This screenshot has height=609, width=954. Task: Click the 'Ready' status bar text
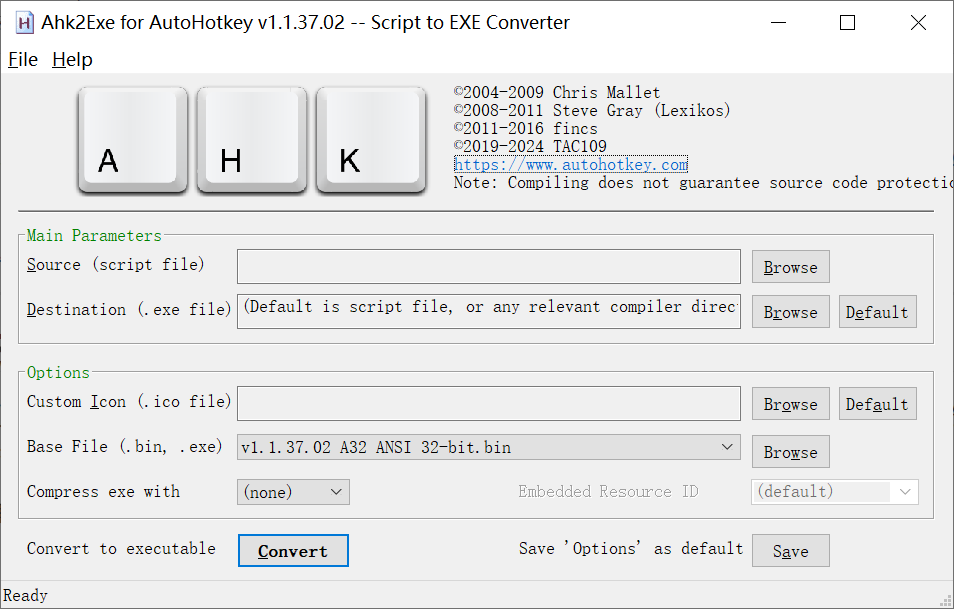(x=26, y=595)
